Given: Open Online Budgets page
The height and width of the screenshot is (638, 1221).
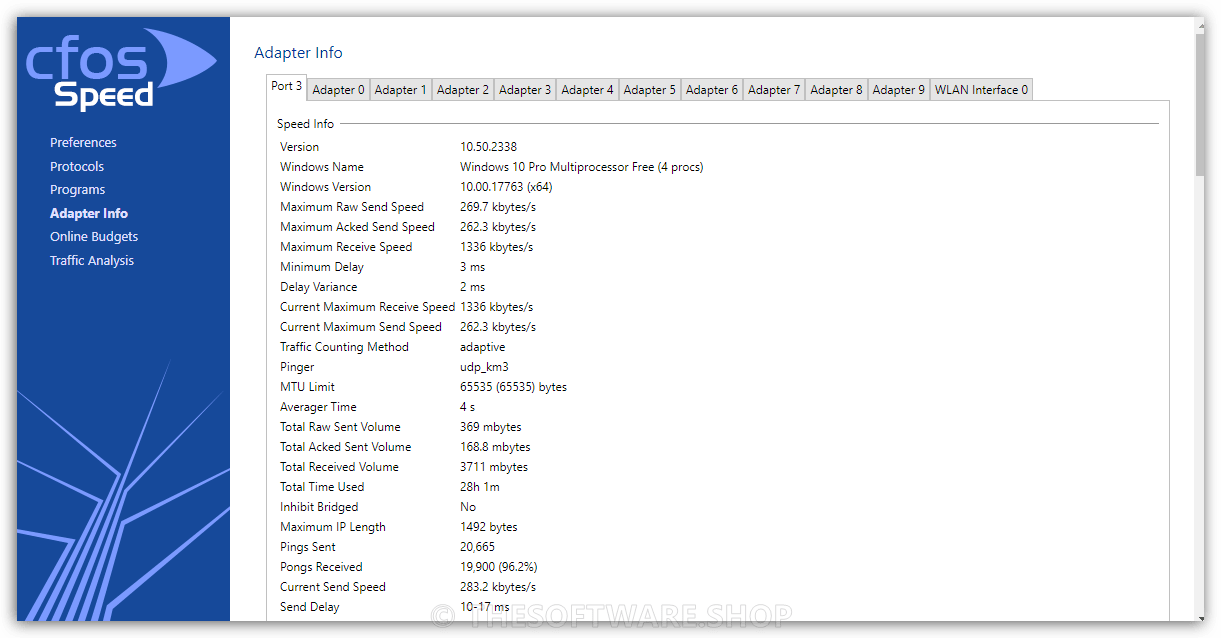Looking at the screenshot, I should [94, 237].
